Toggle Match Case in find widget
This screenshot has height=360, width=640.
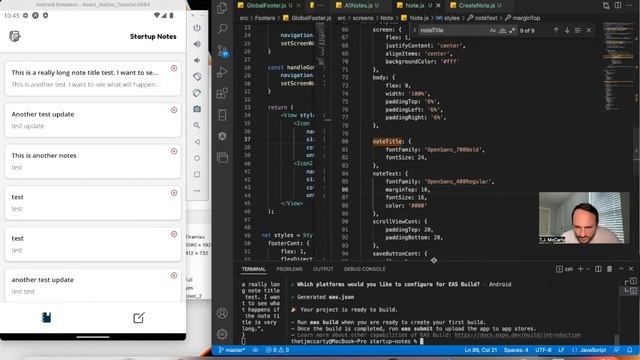click(x=493, y=30)
